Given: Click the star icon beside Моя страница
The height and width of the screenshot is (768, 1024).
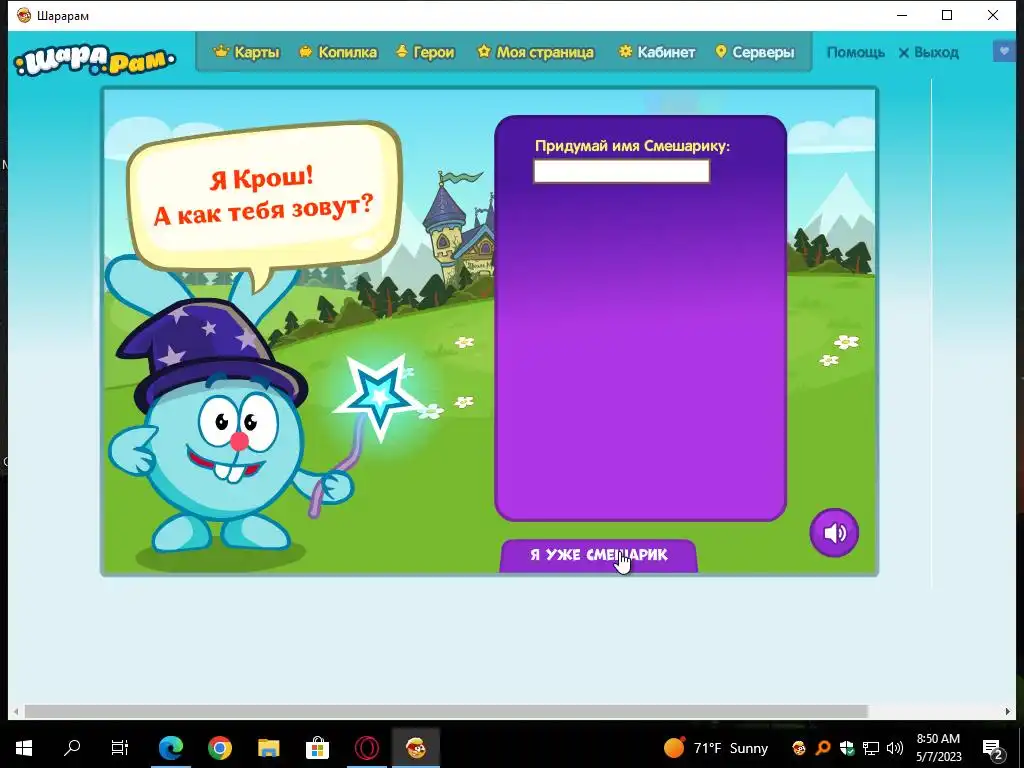Looking at the screenshot, I should pyautogui.click(x=483, y=51).
